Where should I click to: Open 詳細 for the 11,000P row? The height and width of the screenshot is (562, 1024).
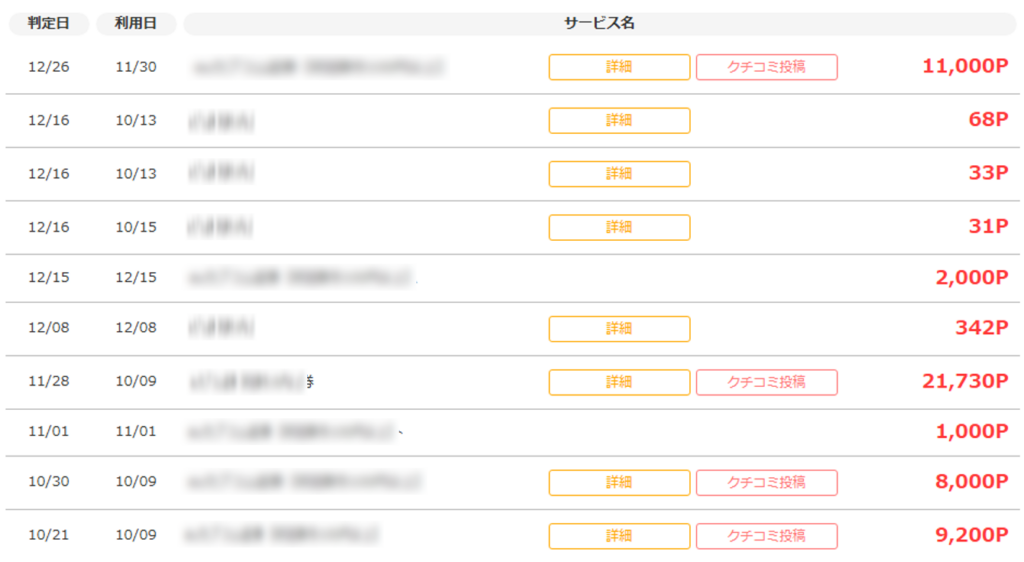click(619, 67)
